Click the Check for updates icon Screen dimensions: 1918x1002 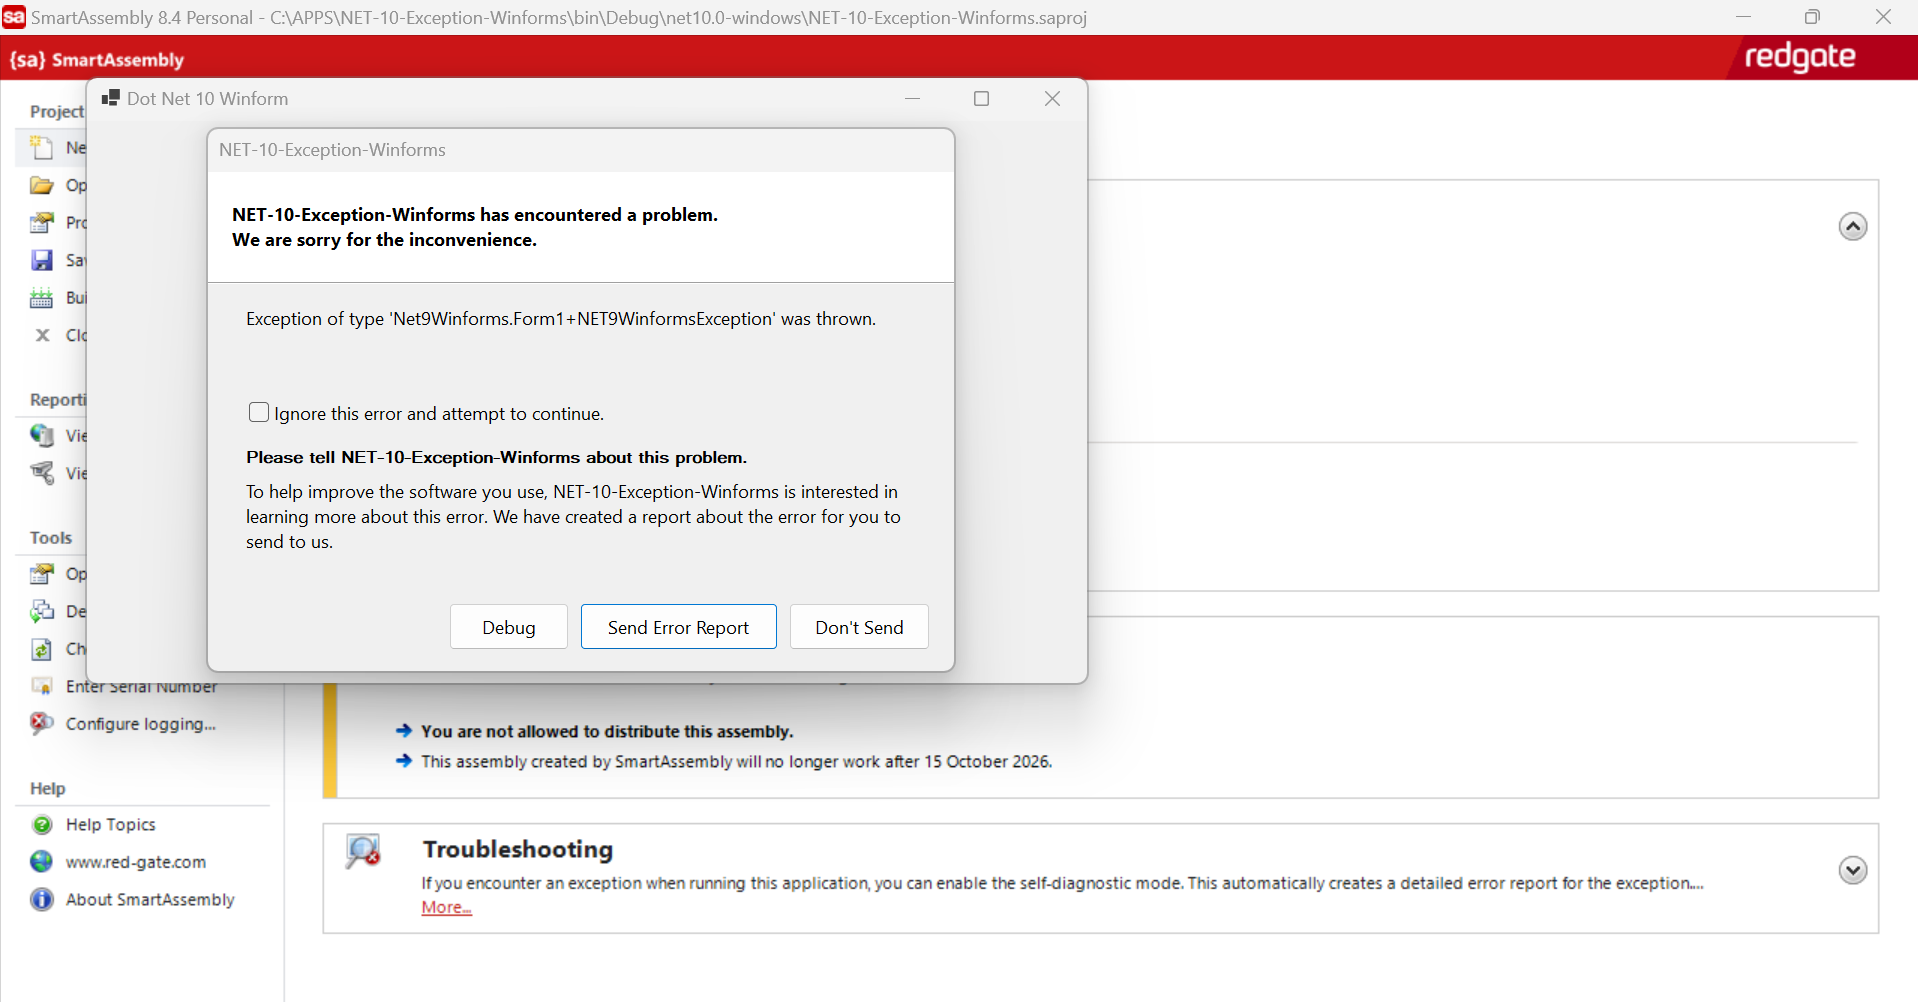41,649
